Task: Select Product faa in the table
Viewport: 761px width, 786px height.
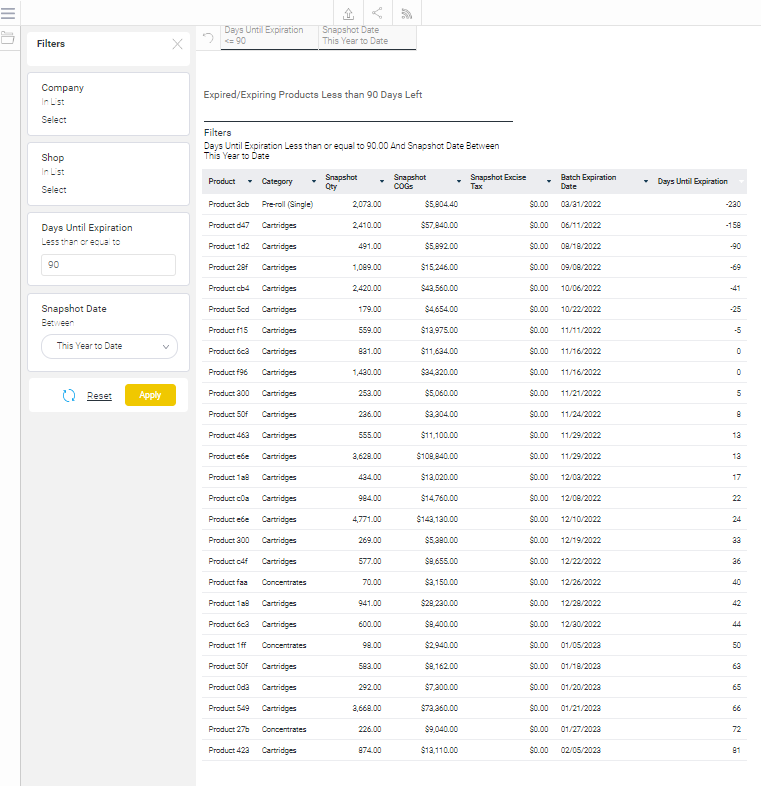Action: (x=228, y=582)
